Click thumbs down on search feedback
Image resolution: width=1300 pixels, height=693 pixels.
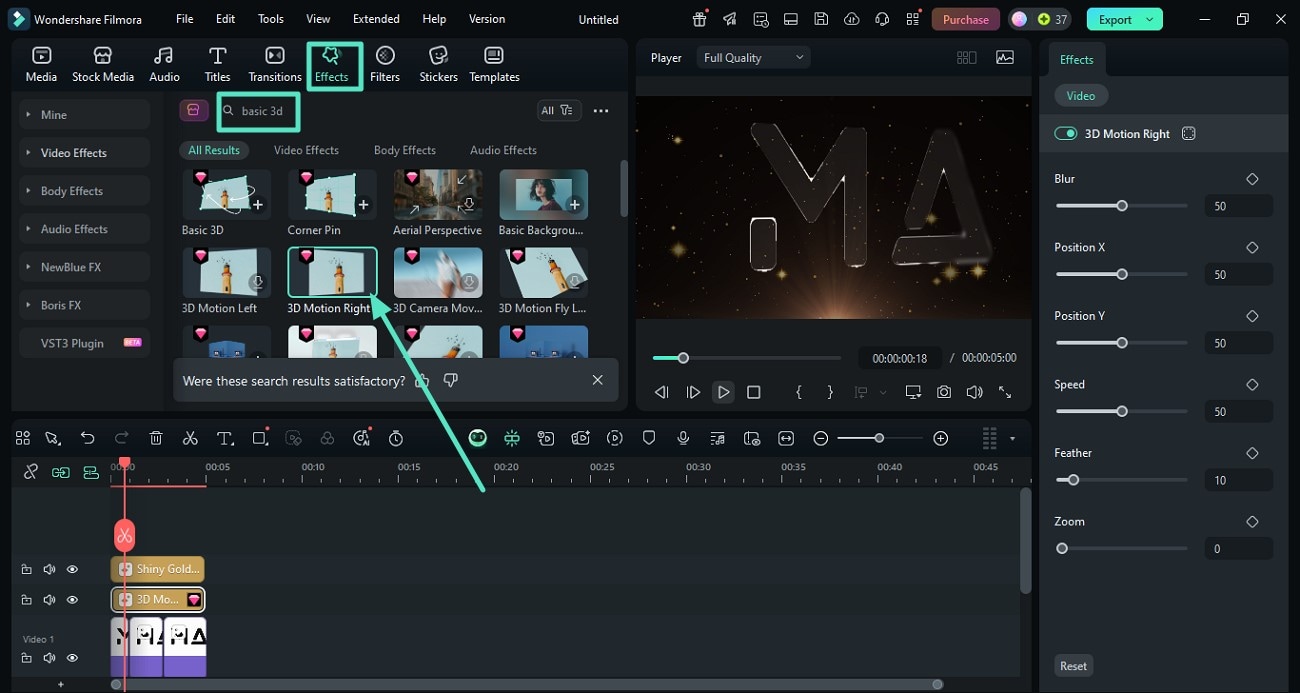(451, 381)
